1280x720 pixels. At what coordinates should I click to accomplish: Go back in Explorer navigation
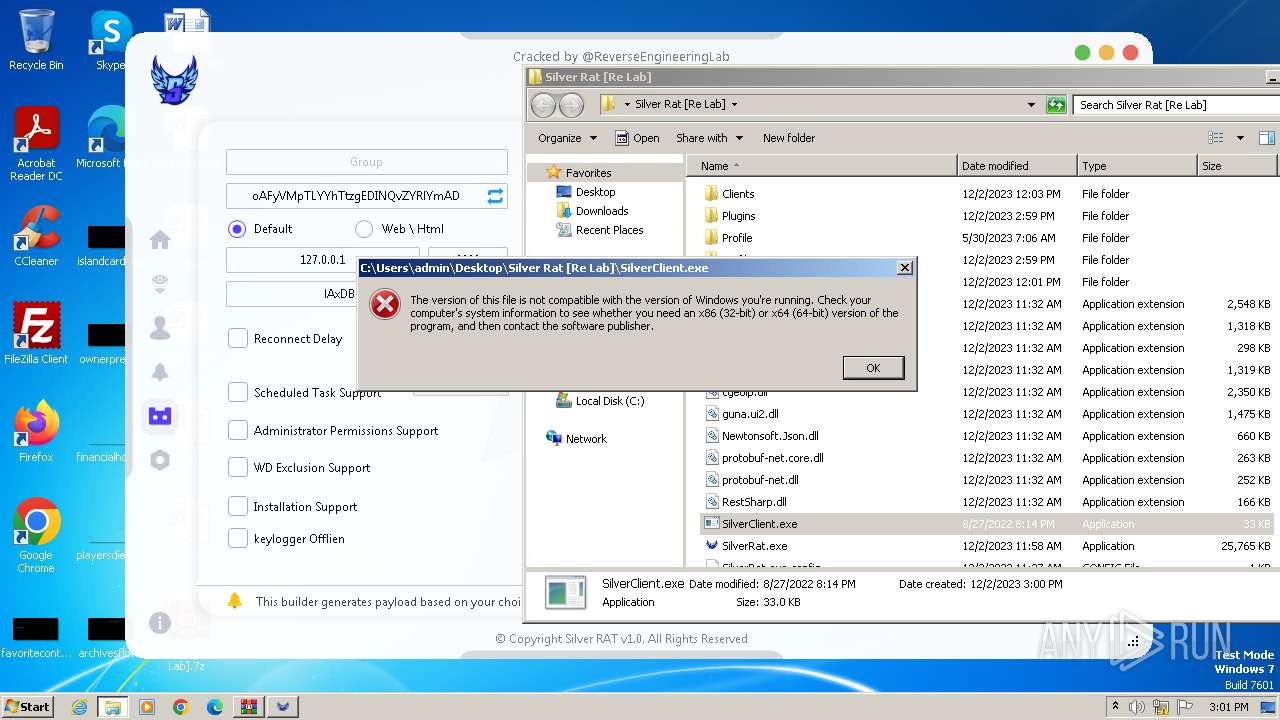tap(543, 104)
